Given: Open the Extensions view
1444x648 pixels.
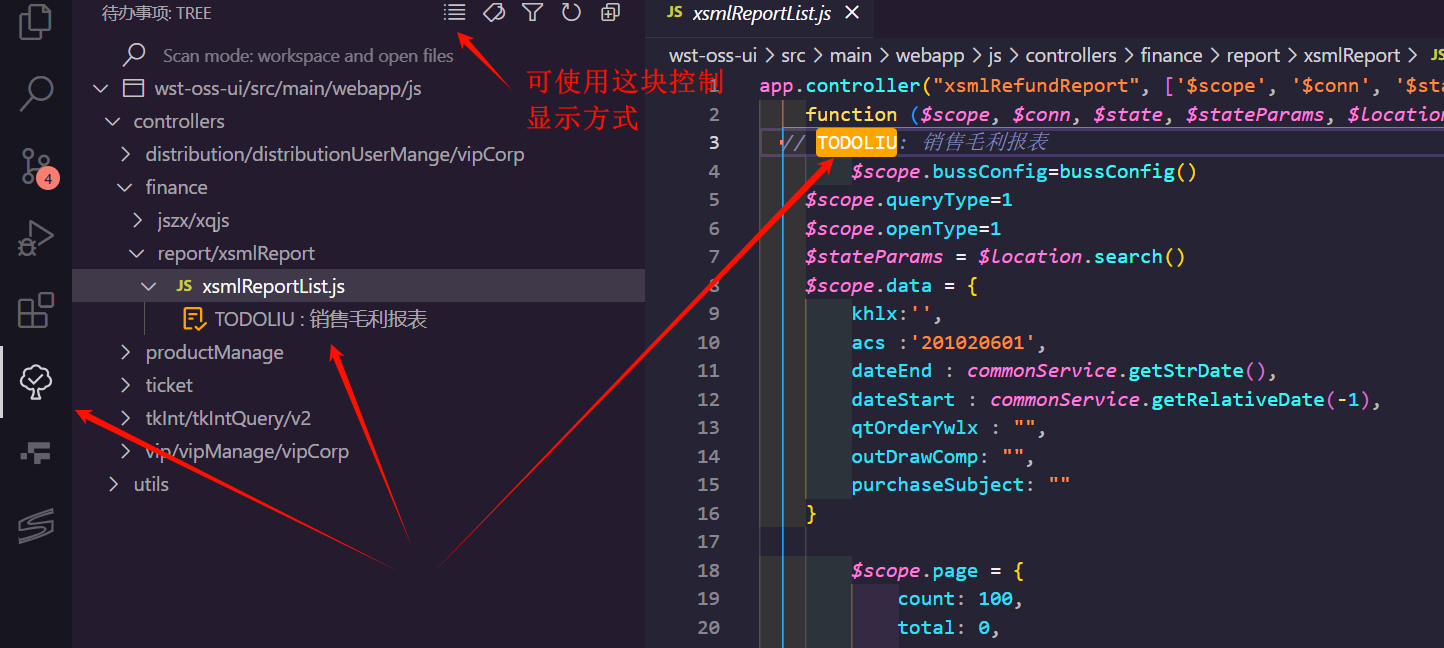Looking at the screenshot, I should point(36,310).
